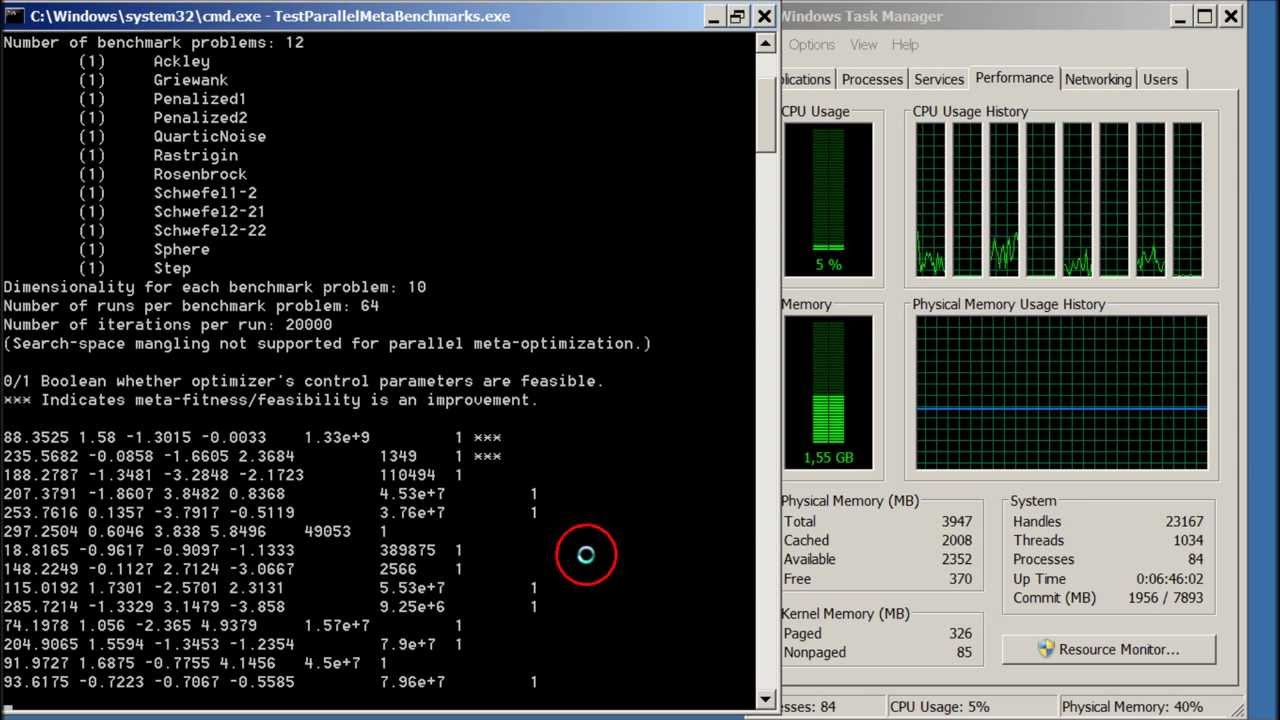Click the cmd scrollbar down arrow

(x=766, y=699)
